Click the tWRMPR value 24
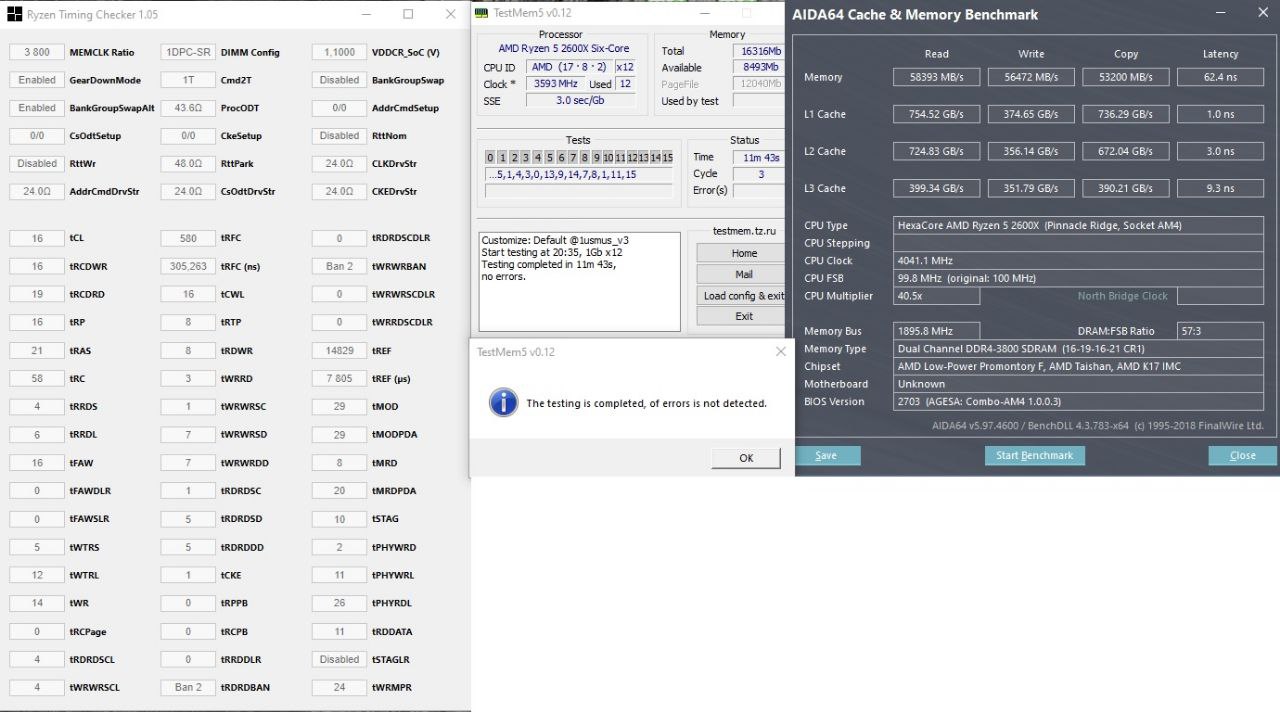The image size is (1280, 712). tap(339, 687)
